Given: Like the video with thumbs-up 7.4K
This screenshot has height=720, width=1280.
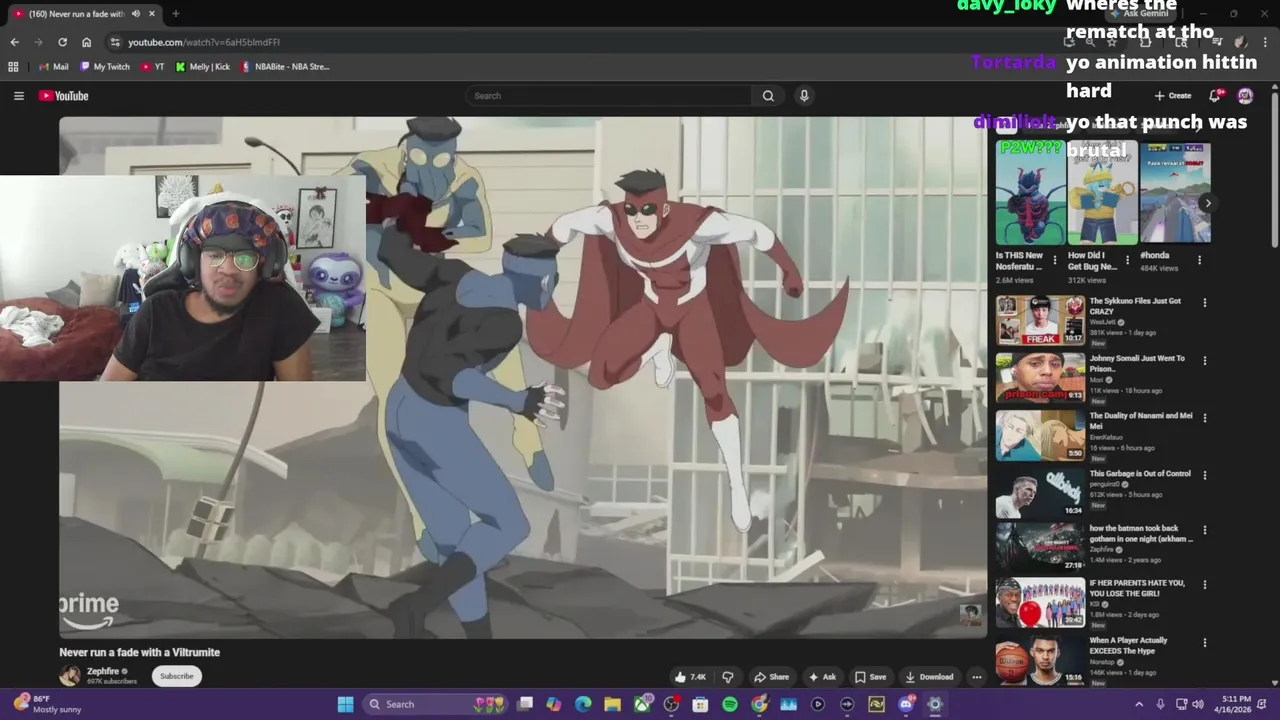Looking at the screenshot, I should coord(690,677).
